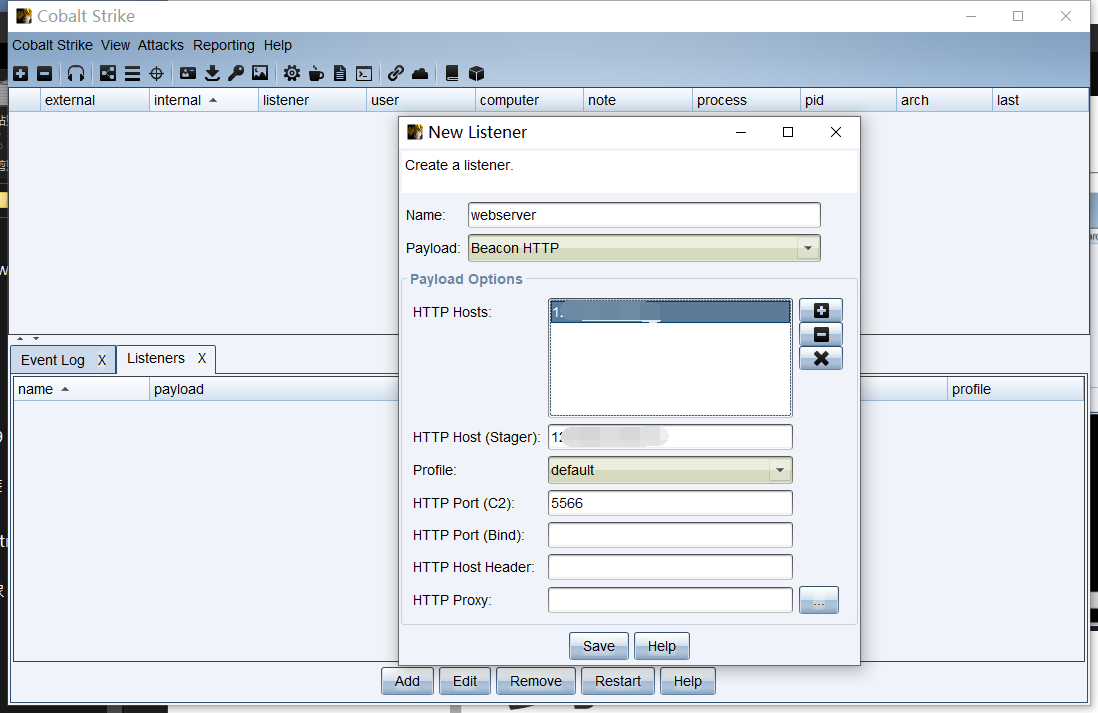This screenshot has height=713, width=1098.
Task: Open screenshots via the picture icon
Action: coord(260,73)
